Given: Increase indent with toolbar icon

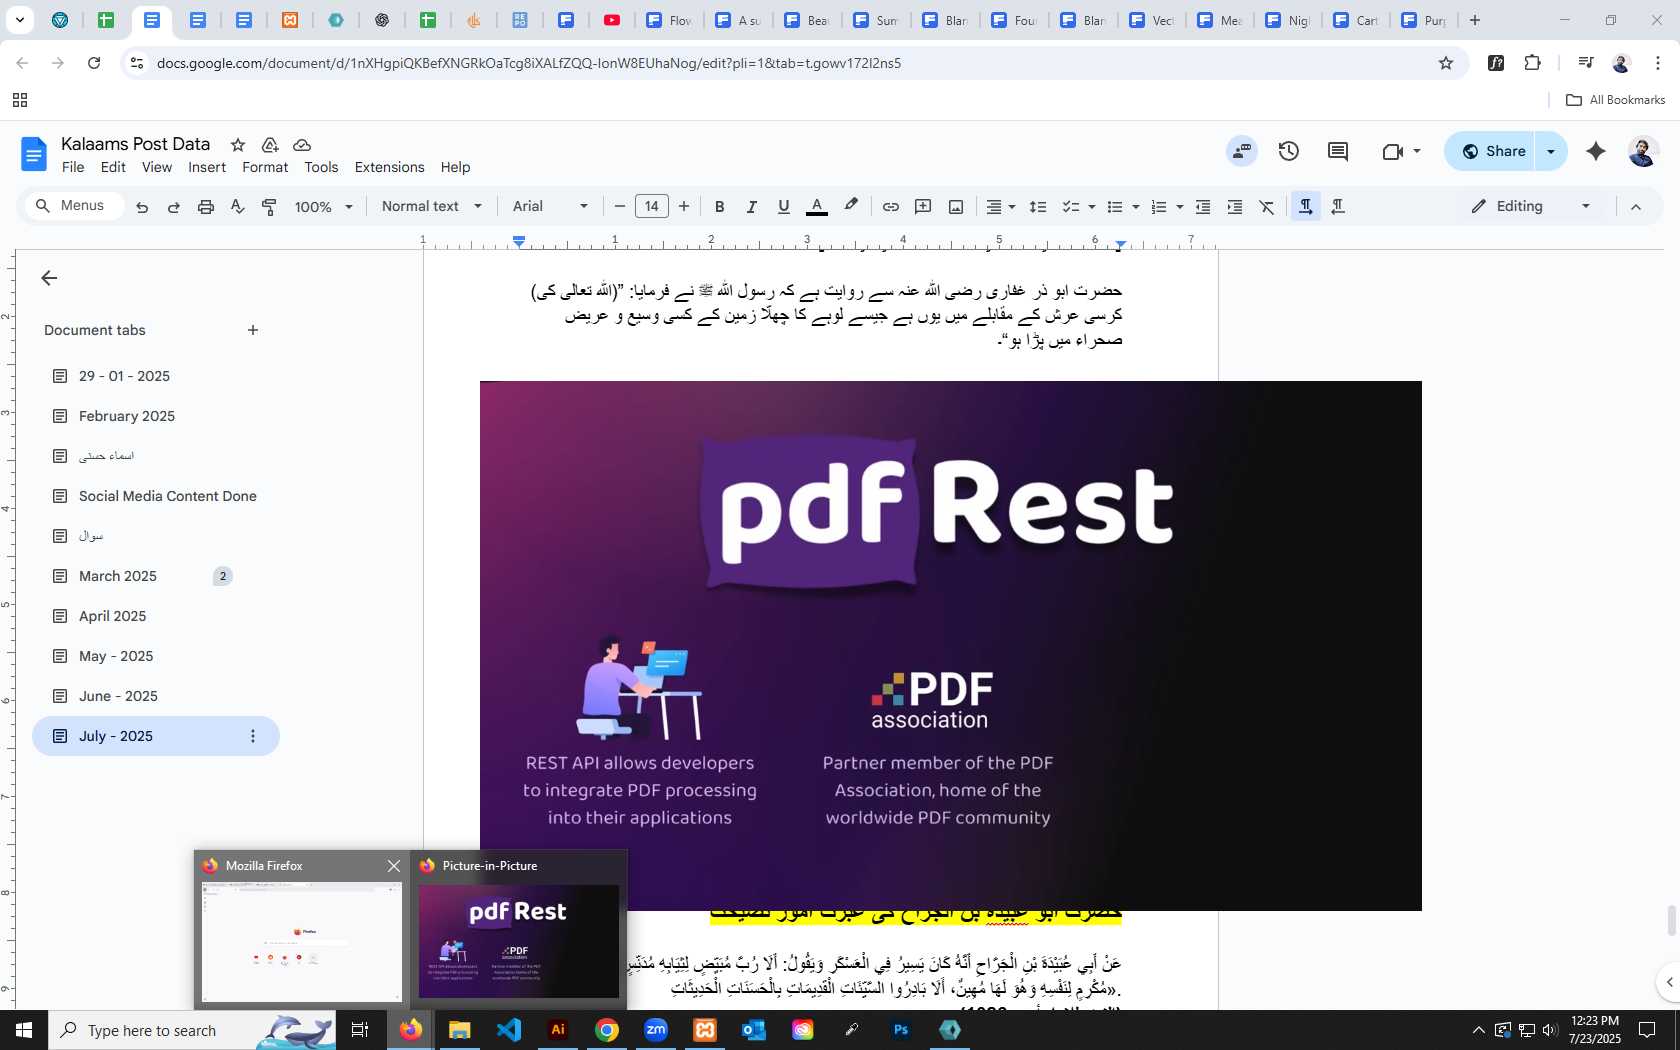Looking at the screenshot, I should point(1235,207).
